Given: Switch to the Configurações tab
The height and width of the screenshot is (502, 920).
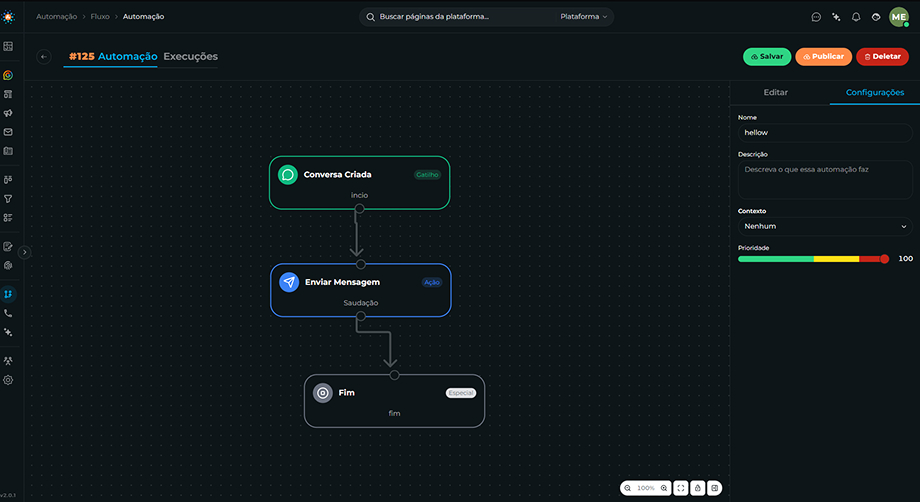Looking at the screenshot, I should 874,93.
